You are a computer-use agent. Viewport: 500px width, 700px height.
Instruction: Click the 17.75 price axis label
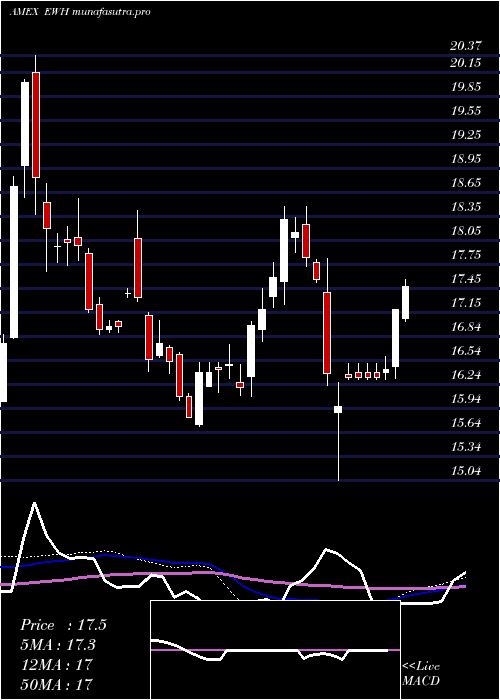coord(466,255)
